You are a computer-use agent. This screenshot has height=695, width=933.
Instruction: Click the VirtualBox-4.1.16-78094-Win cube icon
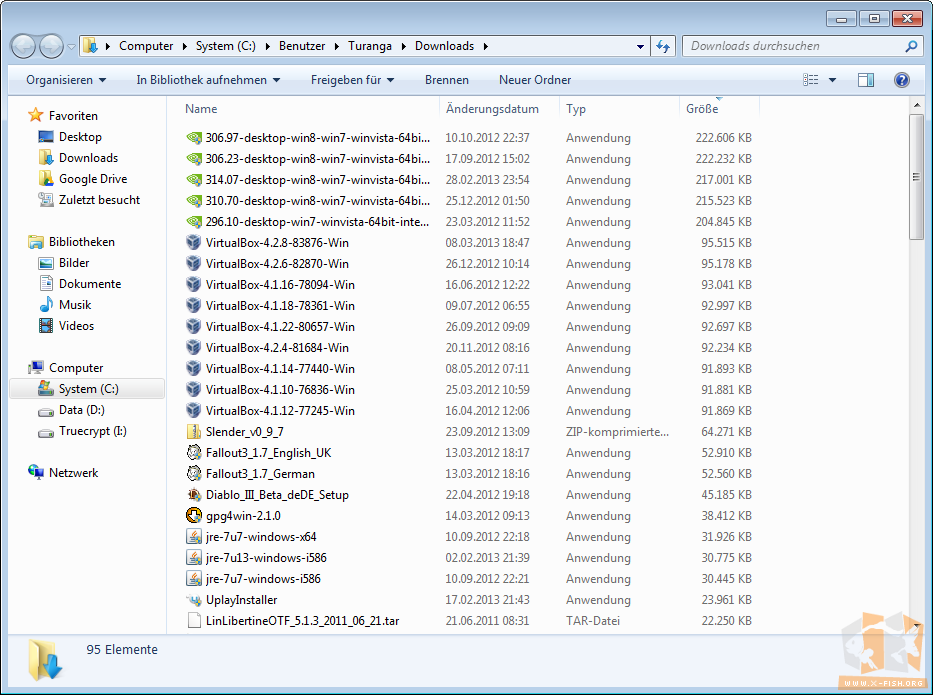pyautogui.click(x=193, y=284)
